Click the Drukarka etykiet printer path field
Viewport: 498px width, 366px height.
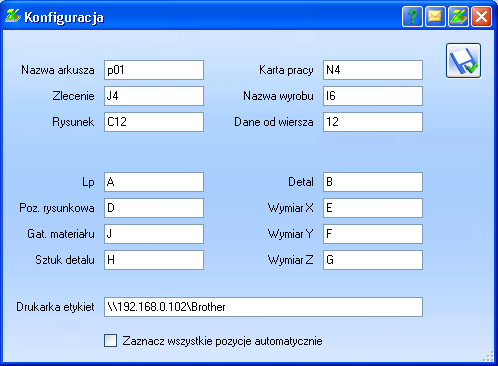263,307
